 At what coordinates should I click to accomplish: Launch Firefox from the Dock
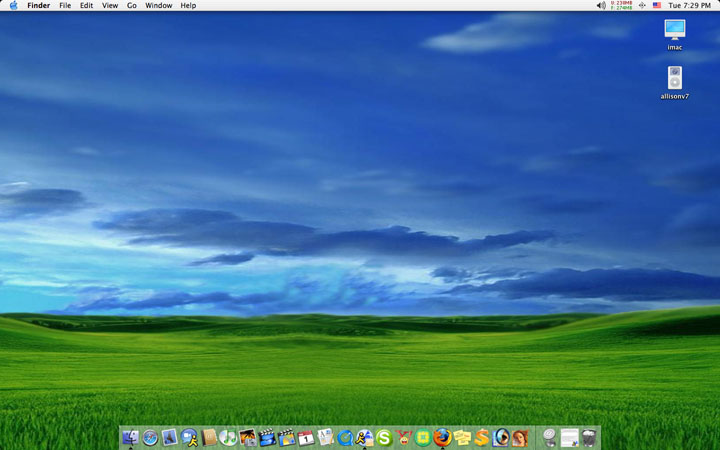(443, 438)
